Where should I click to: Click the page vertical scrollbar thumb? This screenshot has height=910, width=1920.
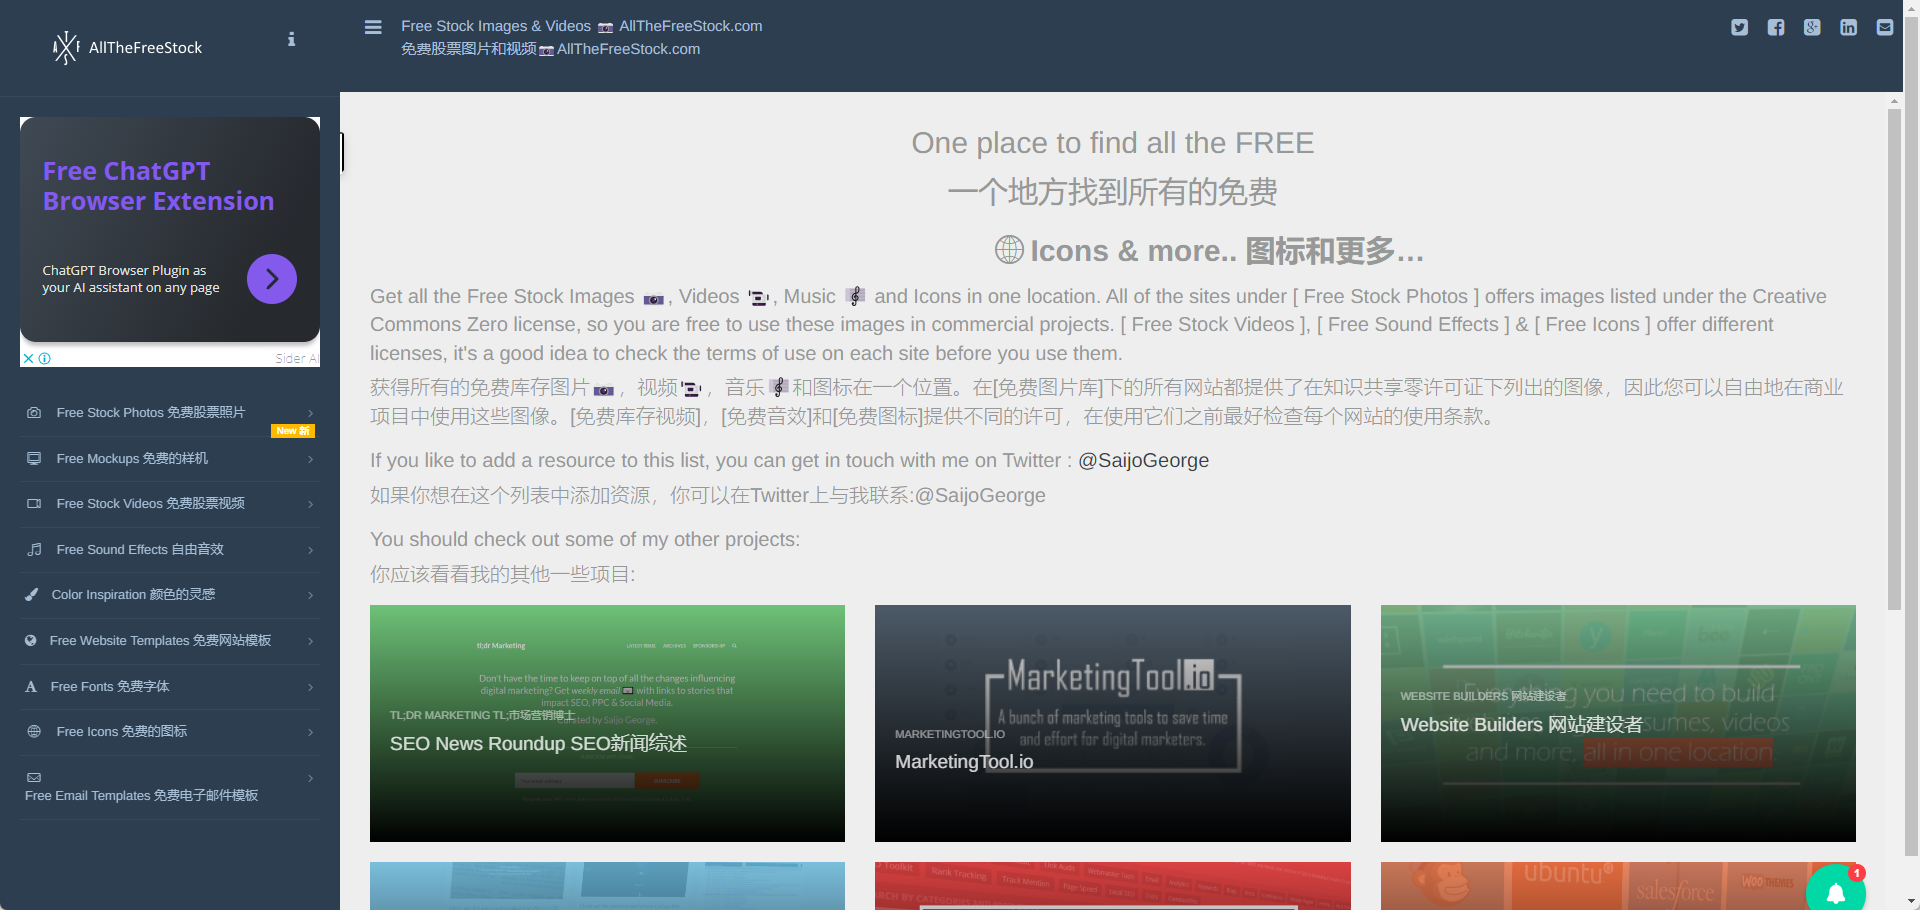pos(1894,360)
